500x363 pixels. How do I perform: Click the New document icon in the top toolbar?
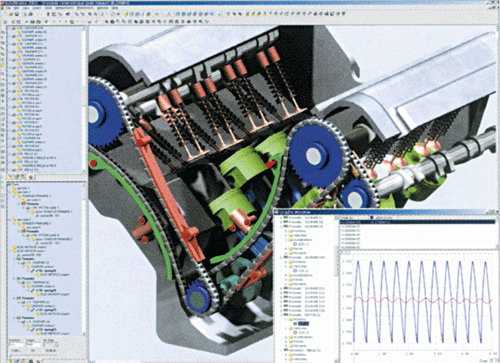pos(4,14)
